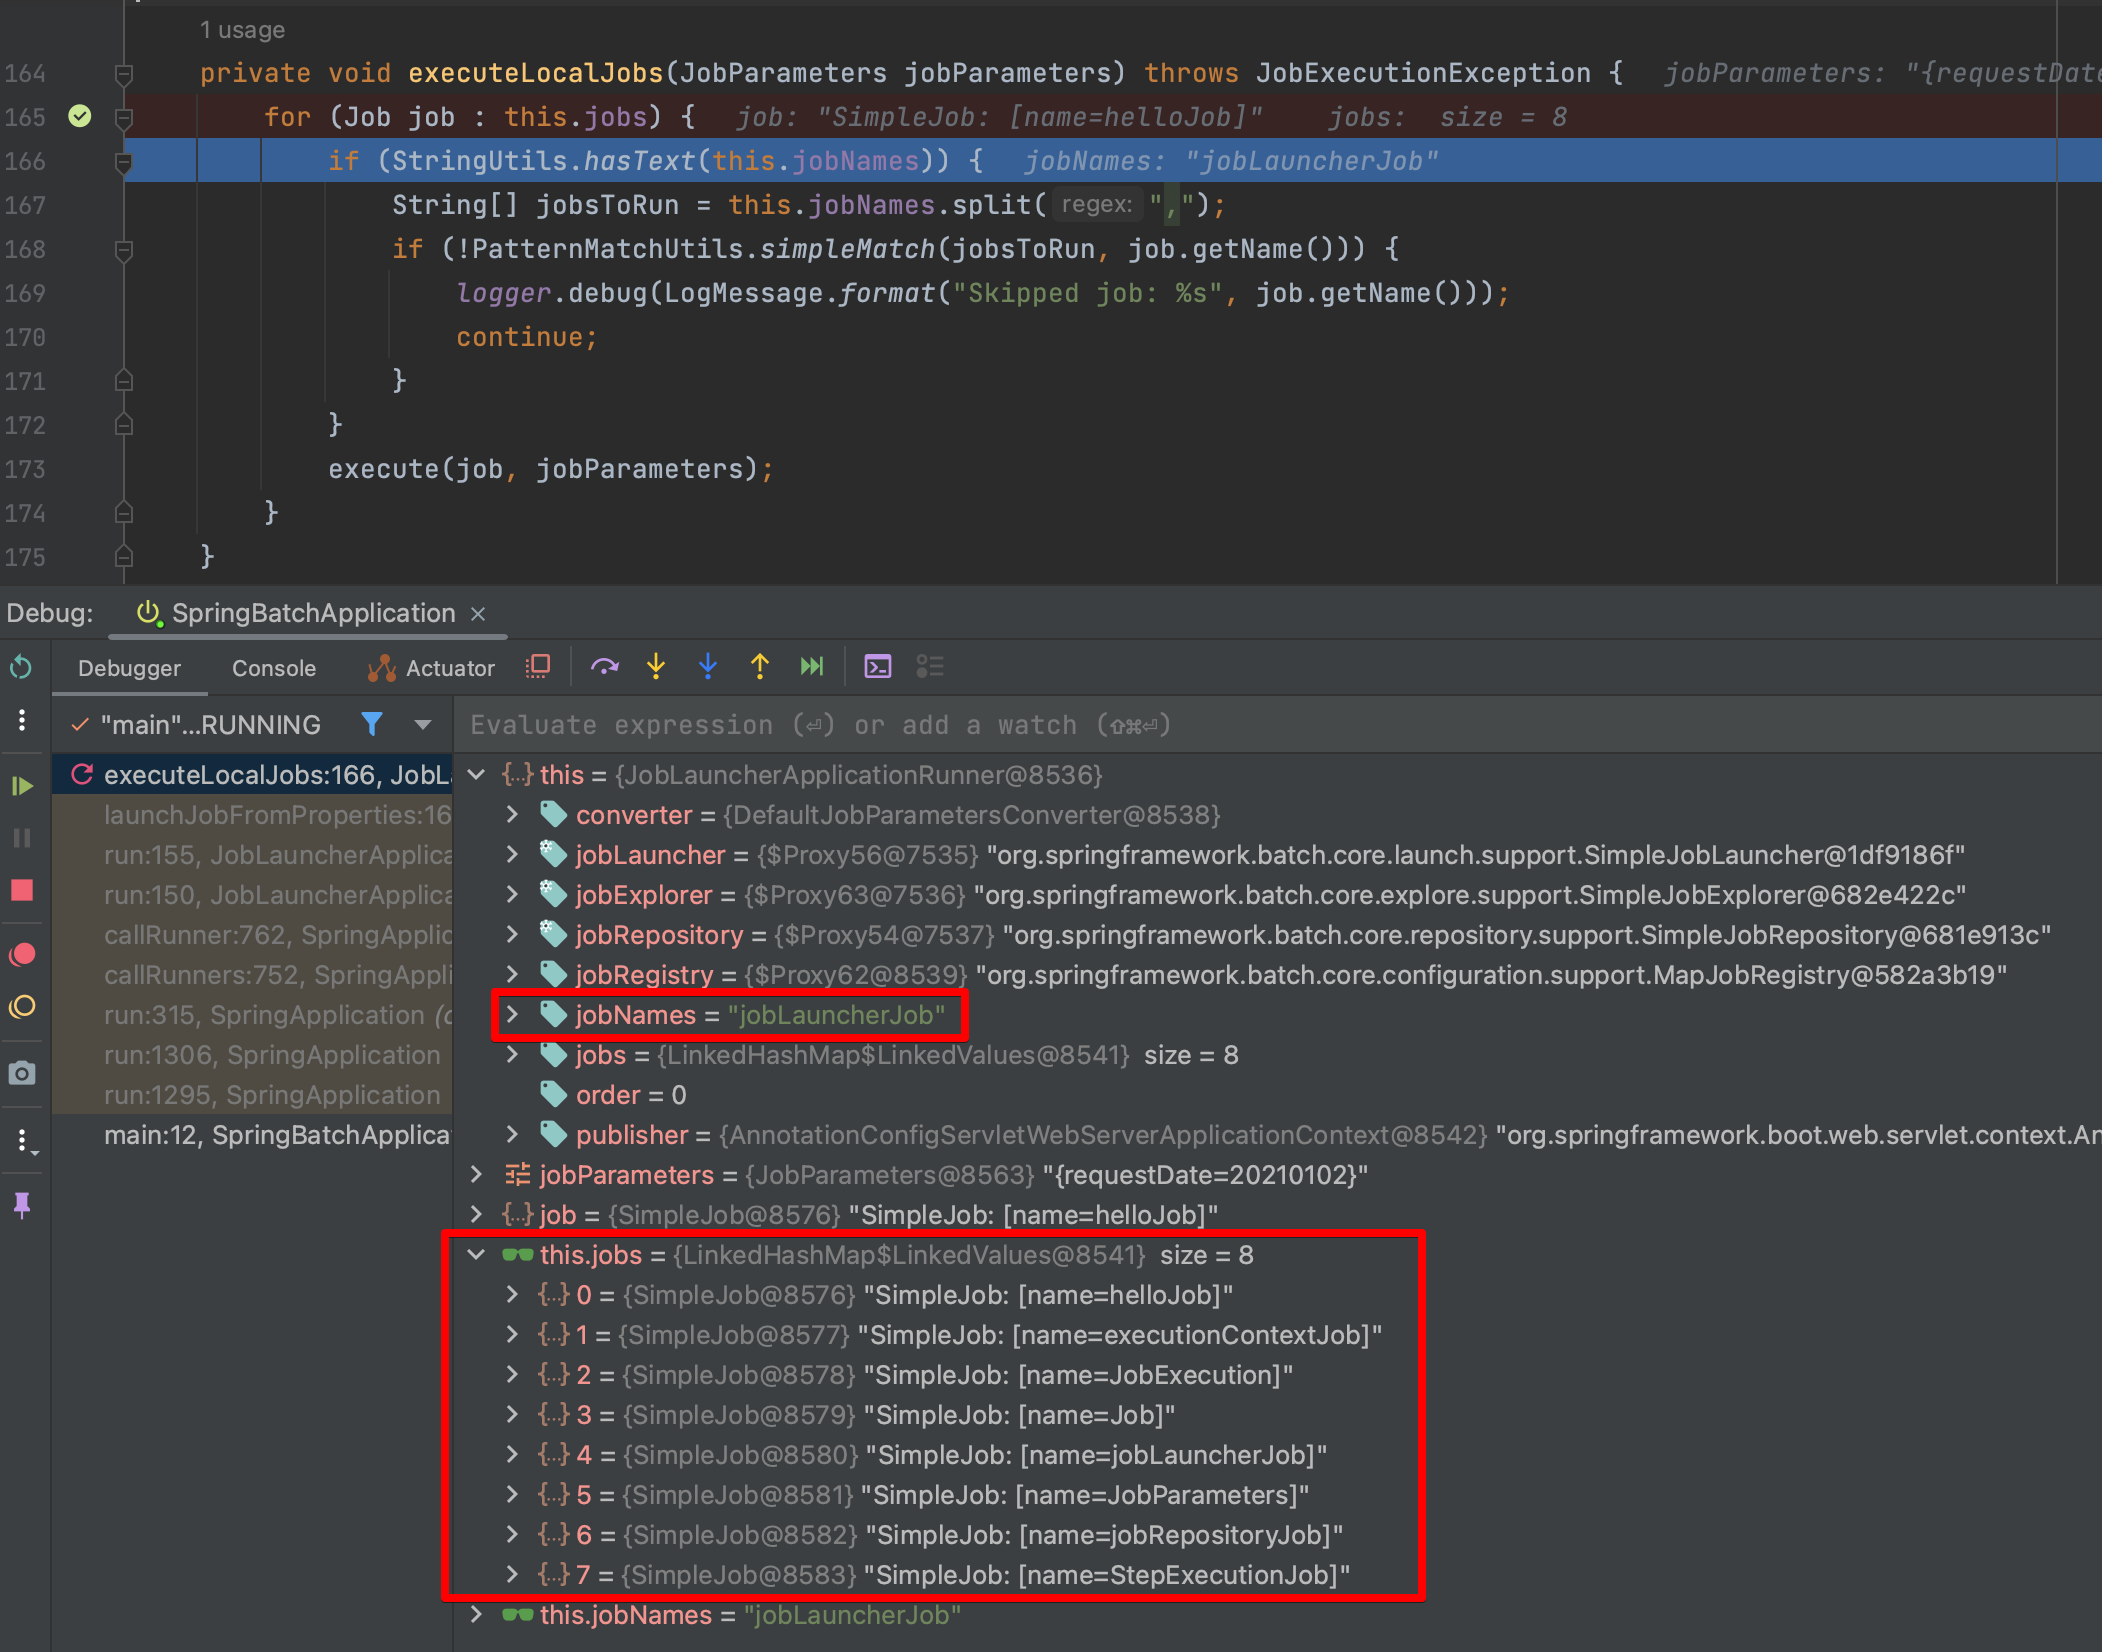Open the Evaluate Expression toolbar icon
Image resolution: width=2102 pixels, height=1652 pixels.
878,667
